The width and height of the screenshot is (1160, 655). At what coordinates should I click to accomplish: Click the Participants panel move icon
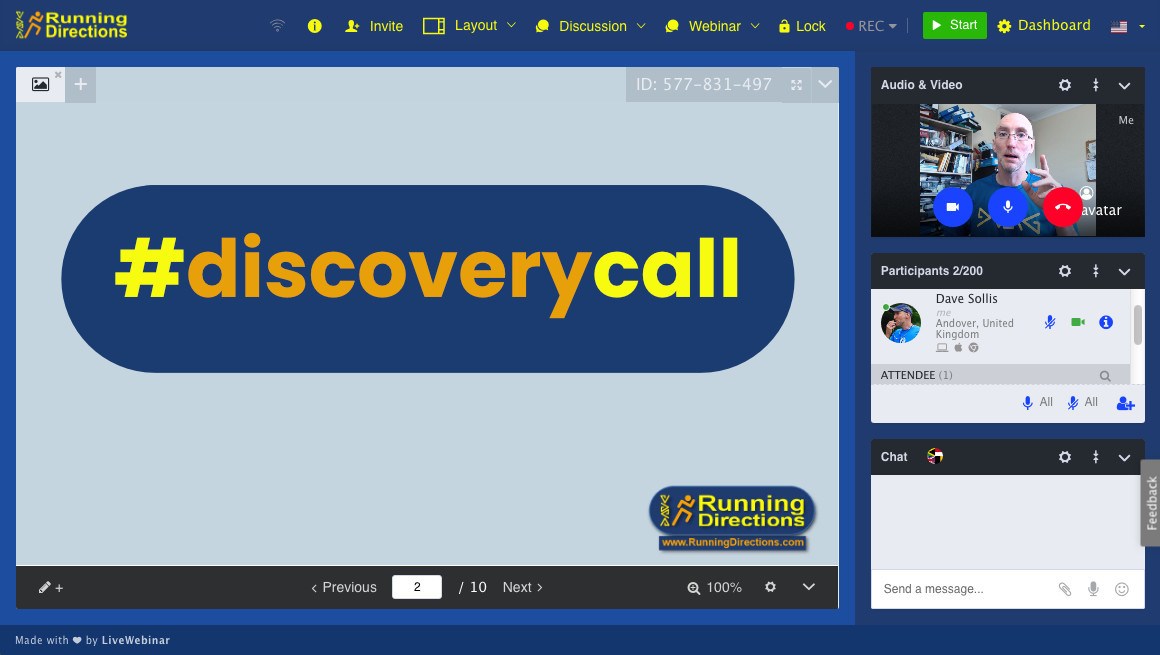pos(1096,271)
